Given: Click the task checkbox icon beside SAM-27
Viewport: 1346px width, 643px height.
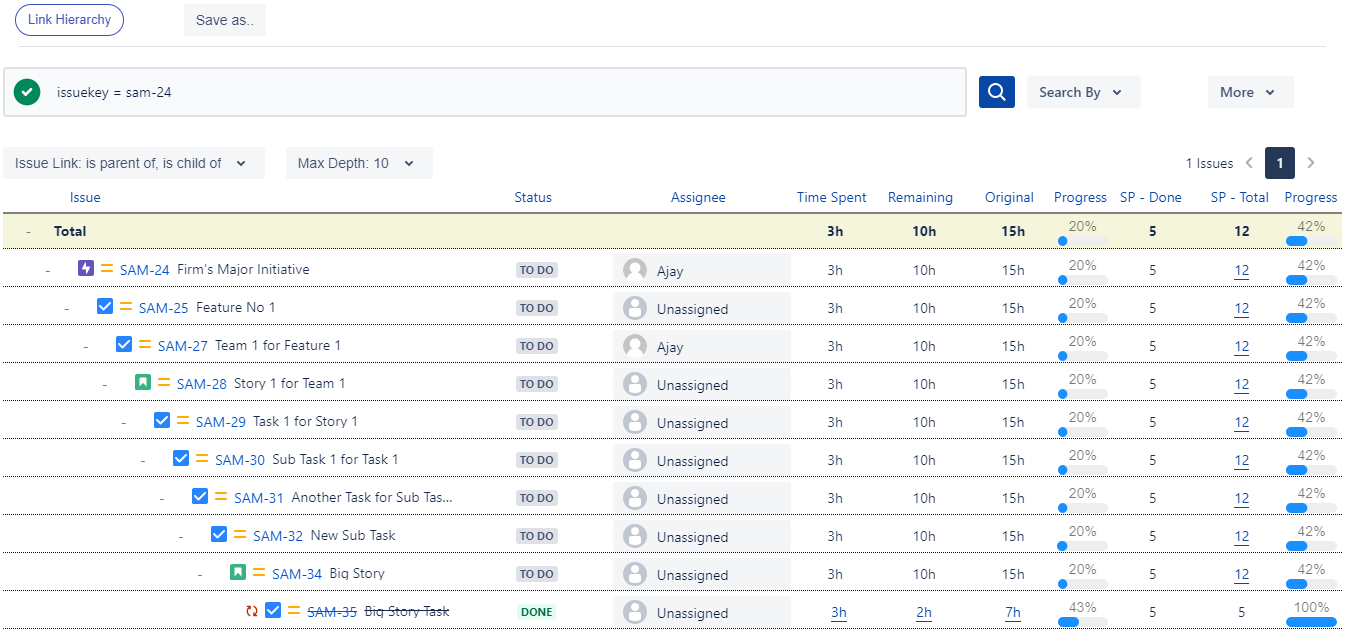Looking at the screenshot, I should (124, 345).
